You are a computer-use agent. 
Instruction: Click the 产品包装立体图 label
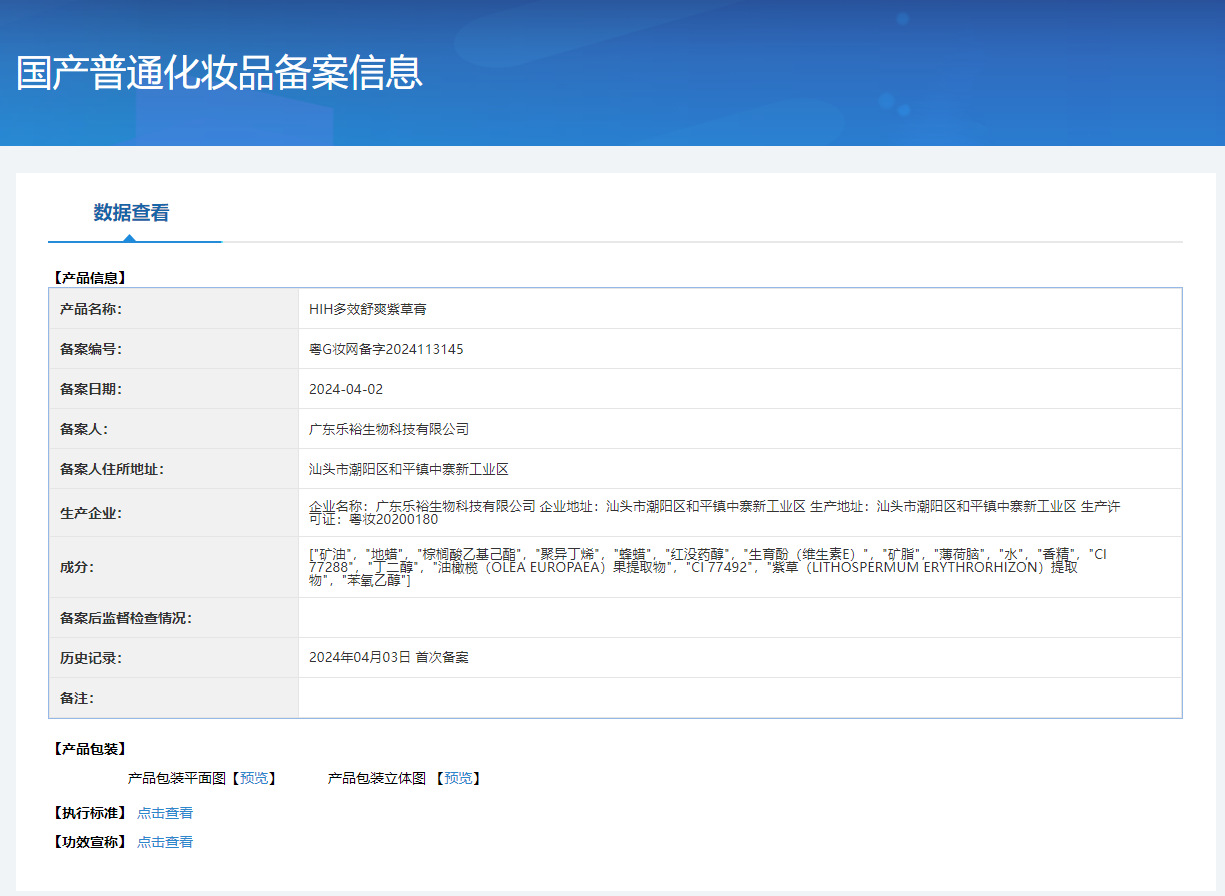pyautogui.click(x=377, y=778)
